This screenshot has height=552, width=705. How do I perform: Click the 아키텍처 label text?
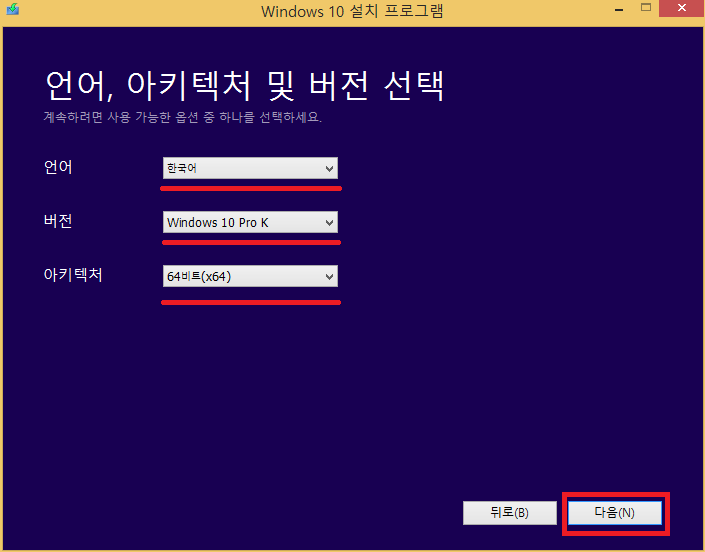pos(73,275)
